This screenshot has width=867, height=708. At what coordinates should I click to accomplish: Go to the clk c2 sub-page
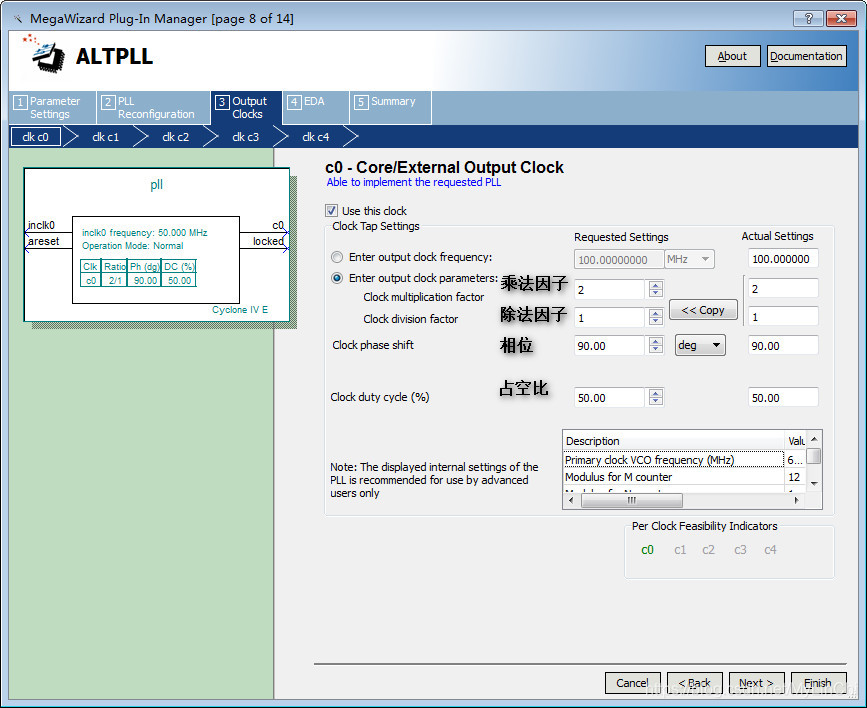176,137
